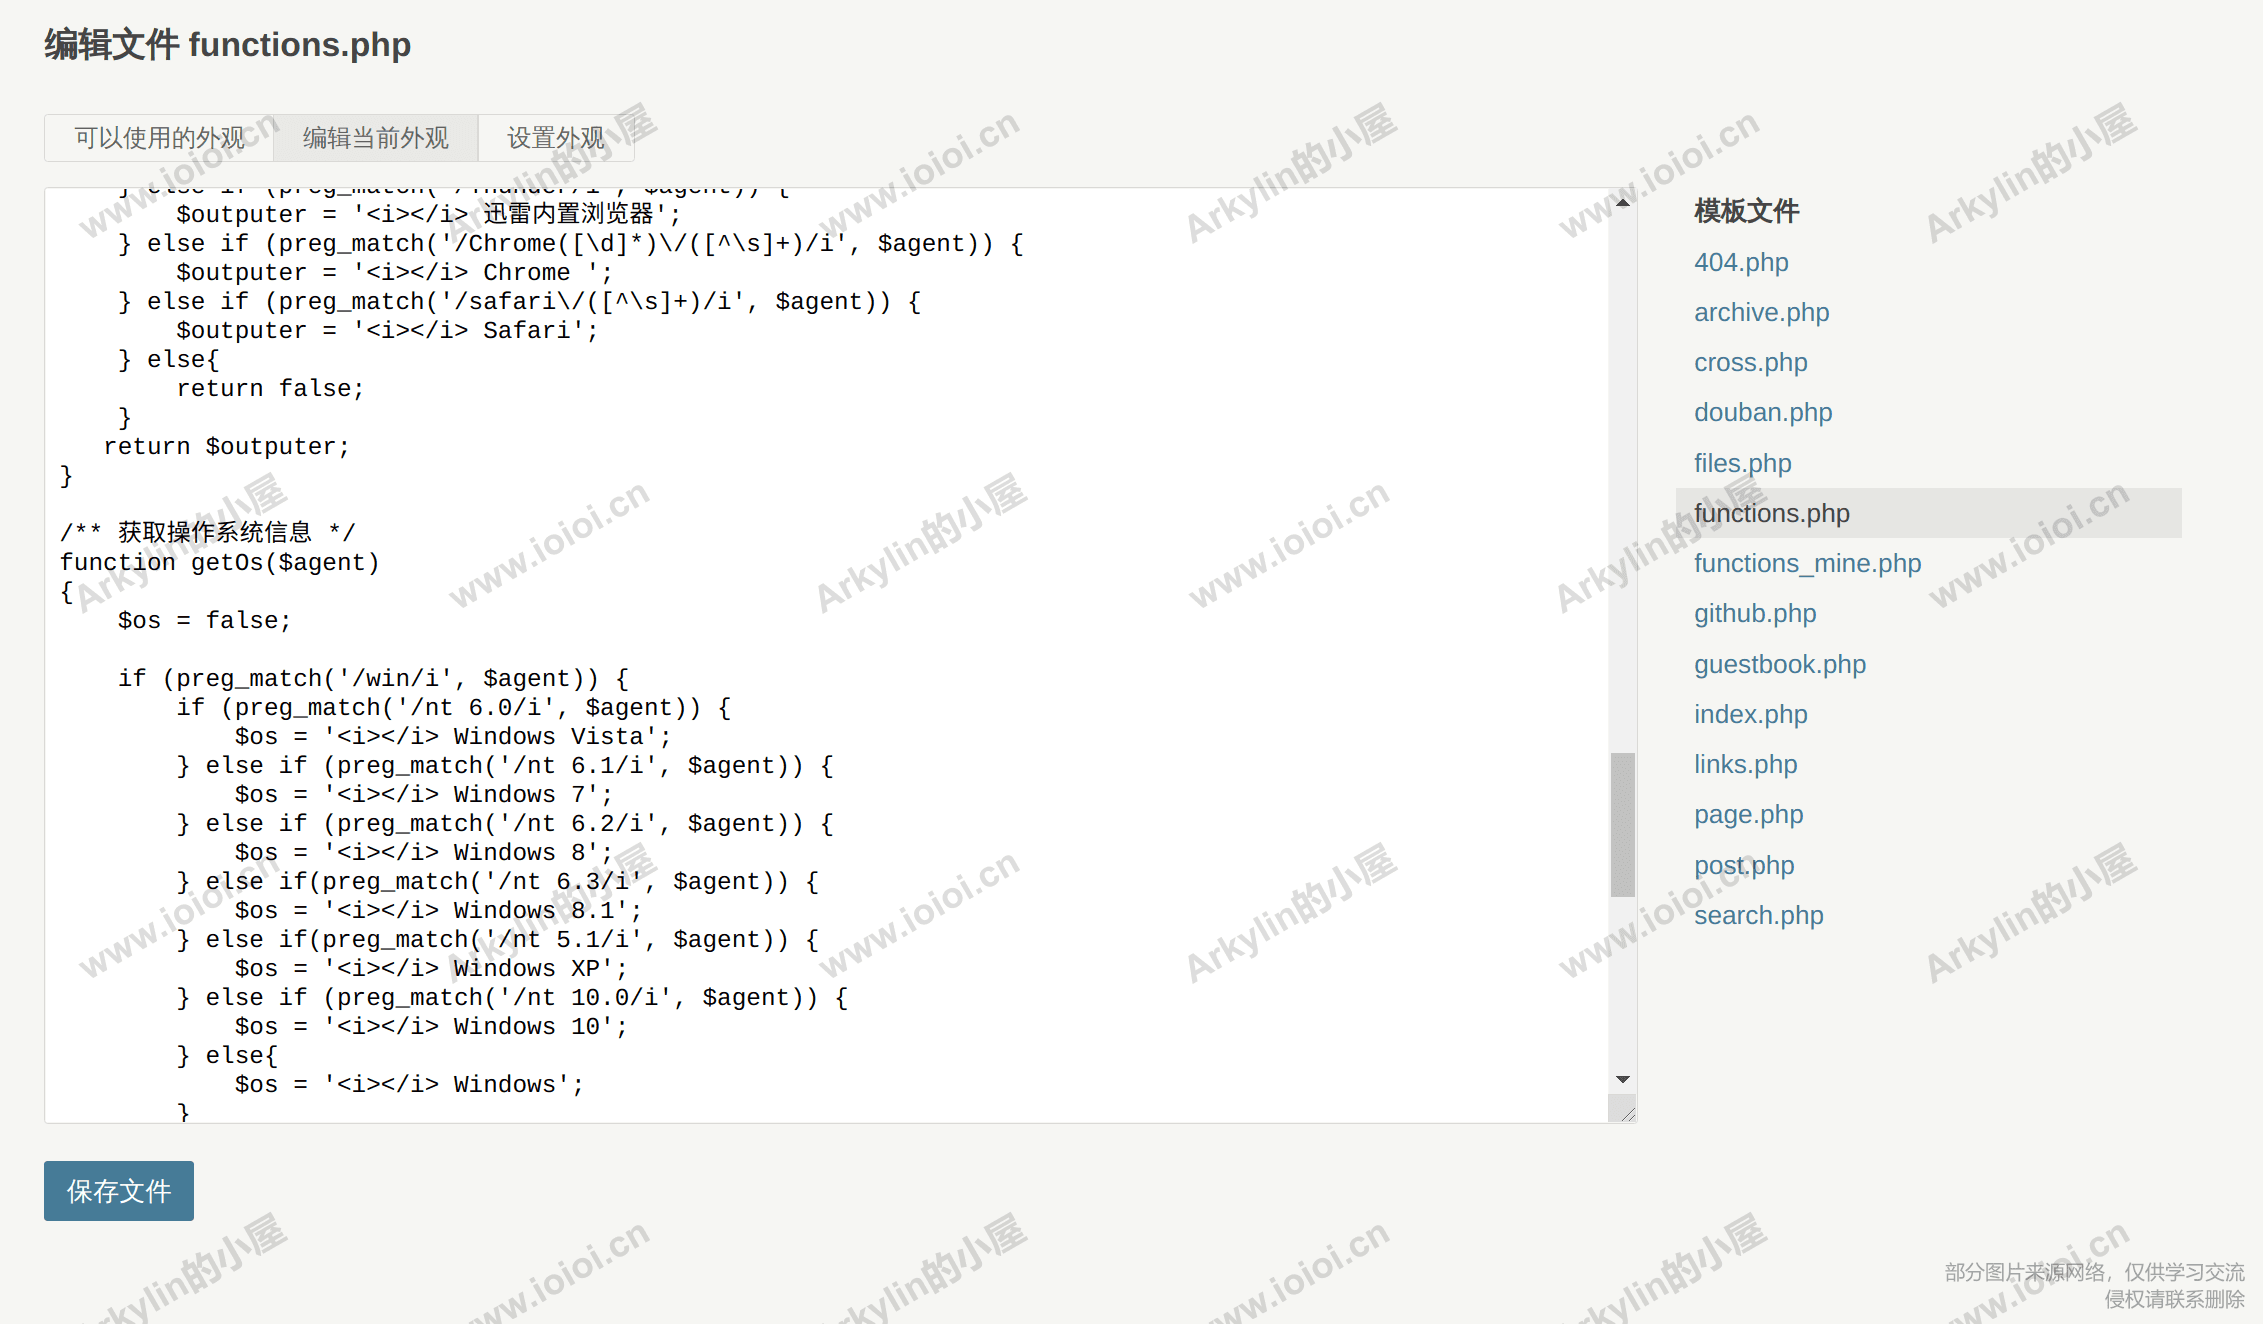Click the '$os = false;' code line
The width and height of the screenshot is (2263, 1324).
click(x=204, y=620)
